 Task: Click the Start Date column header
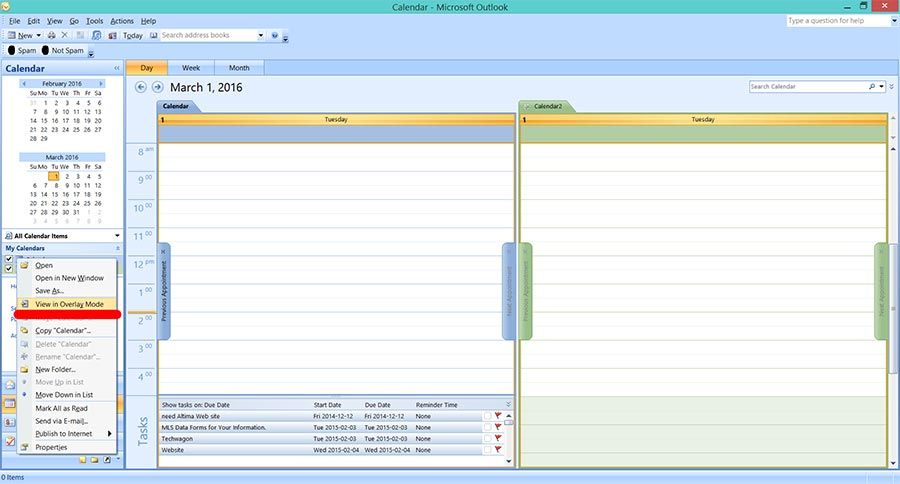[327, 405]
